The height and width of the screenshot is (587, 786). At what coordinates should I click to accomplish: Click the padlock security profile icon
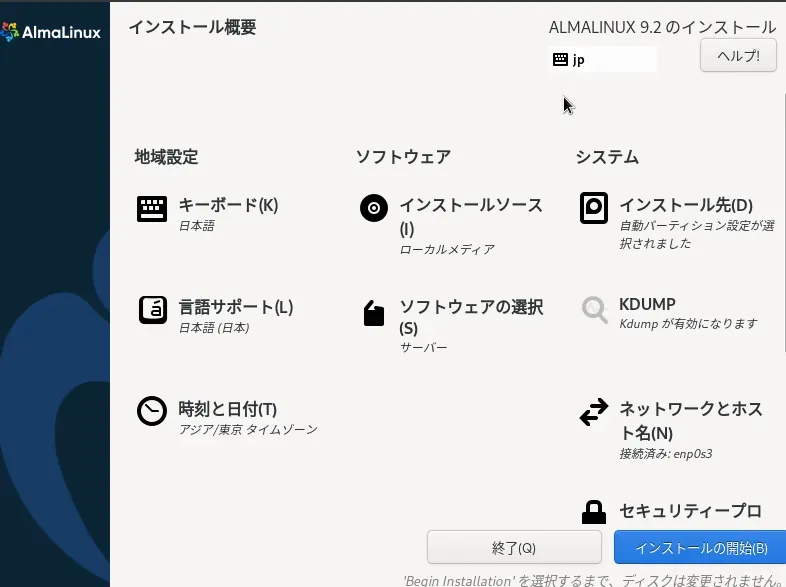pyautogui.click(x=594, y=512)
